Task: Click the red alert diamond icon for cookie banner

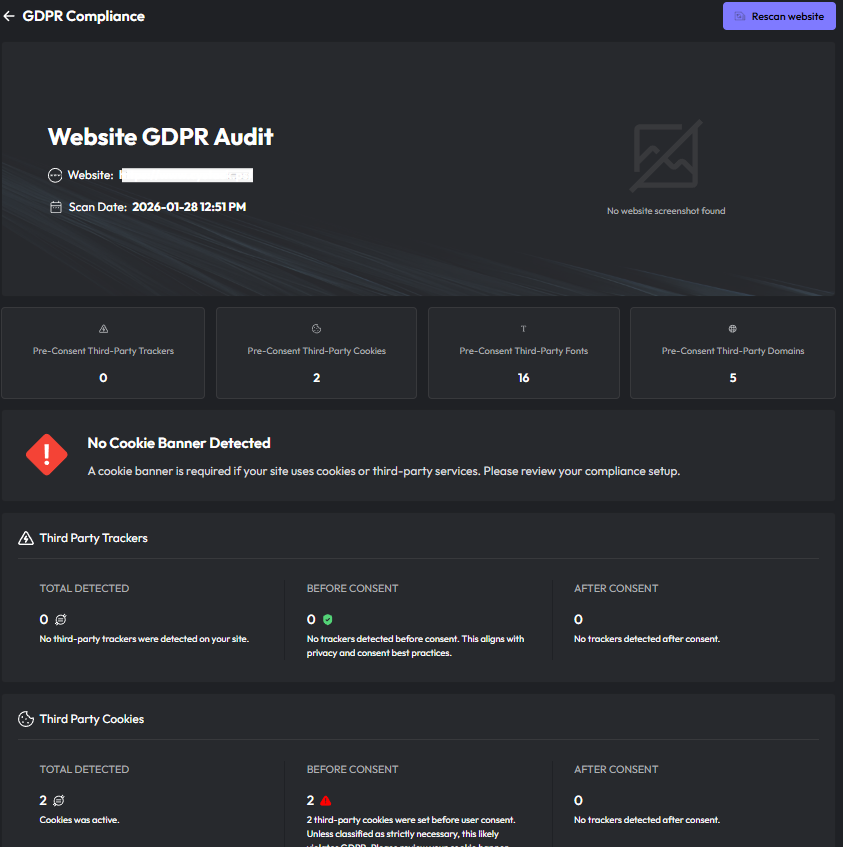Action: (x=47, y=455)
